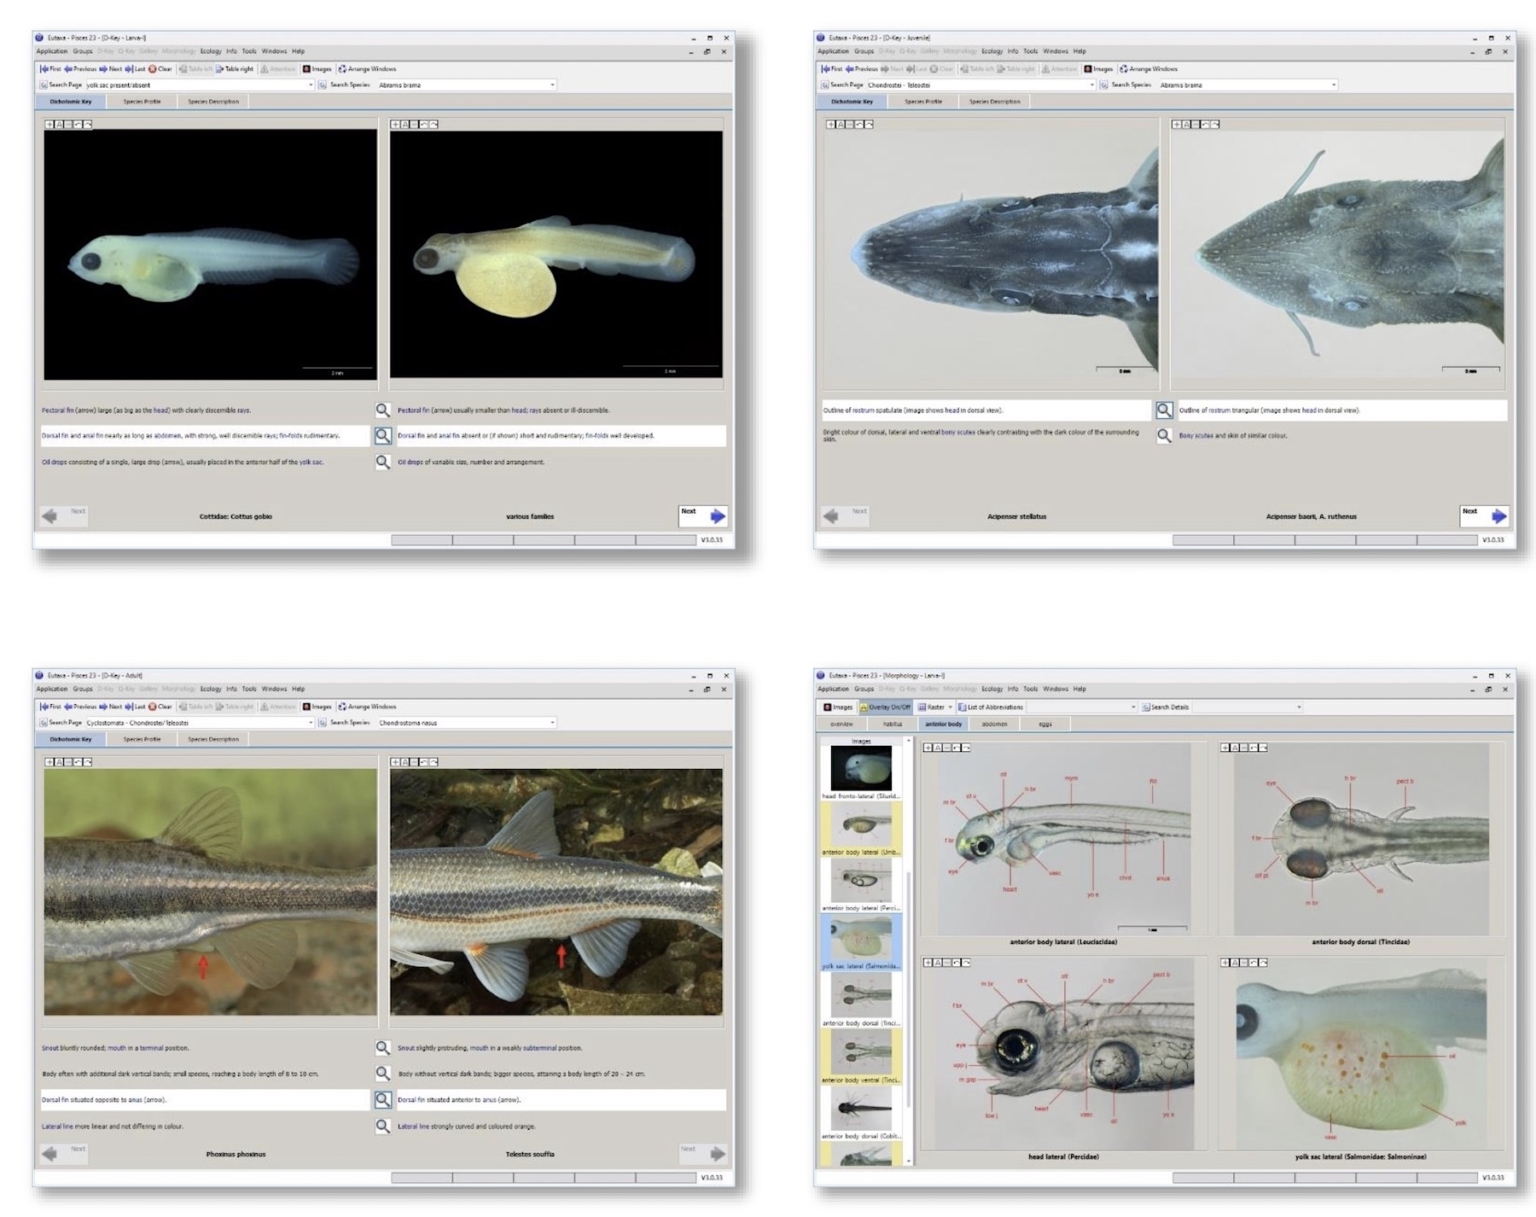Click Next in the Adult D-Key toolbar
This screenshot has width=1536, height=1217.
[x=111, y=707]
